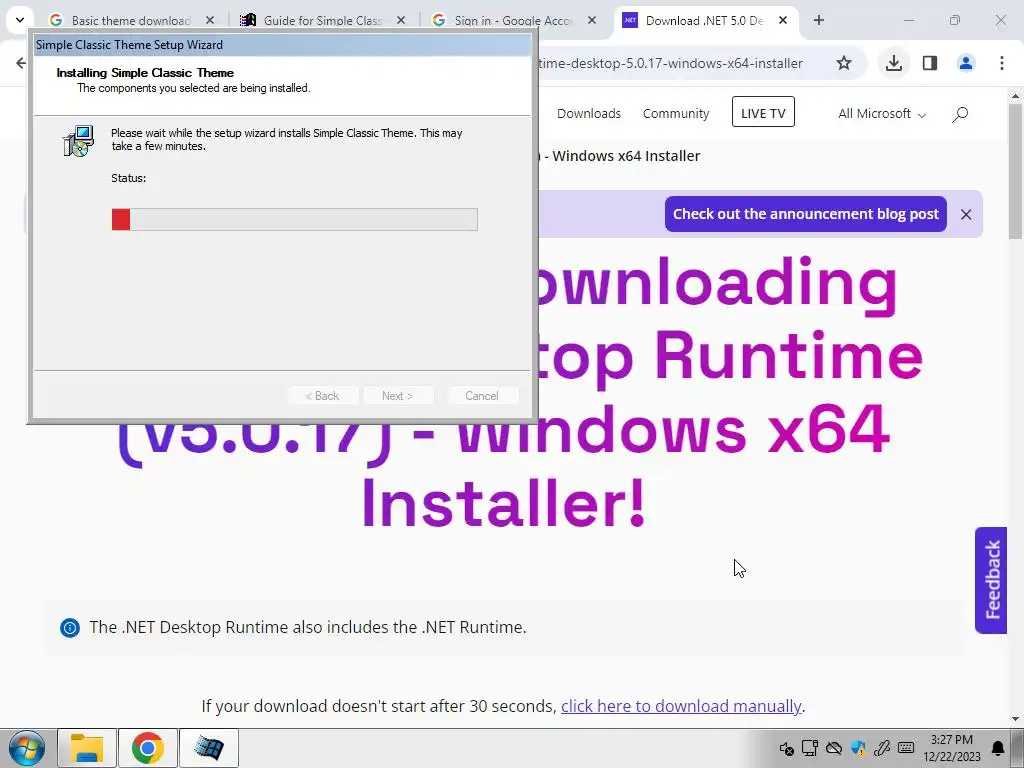This screenshot has height=768, width=1024.
Task: Click scrollbar up arrow
Action: pyautogui.click(x=1016, y=95)
